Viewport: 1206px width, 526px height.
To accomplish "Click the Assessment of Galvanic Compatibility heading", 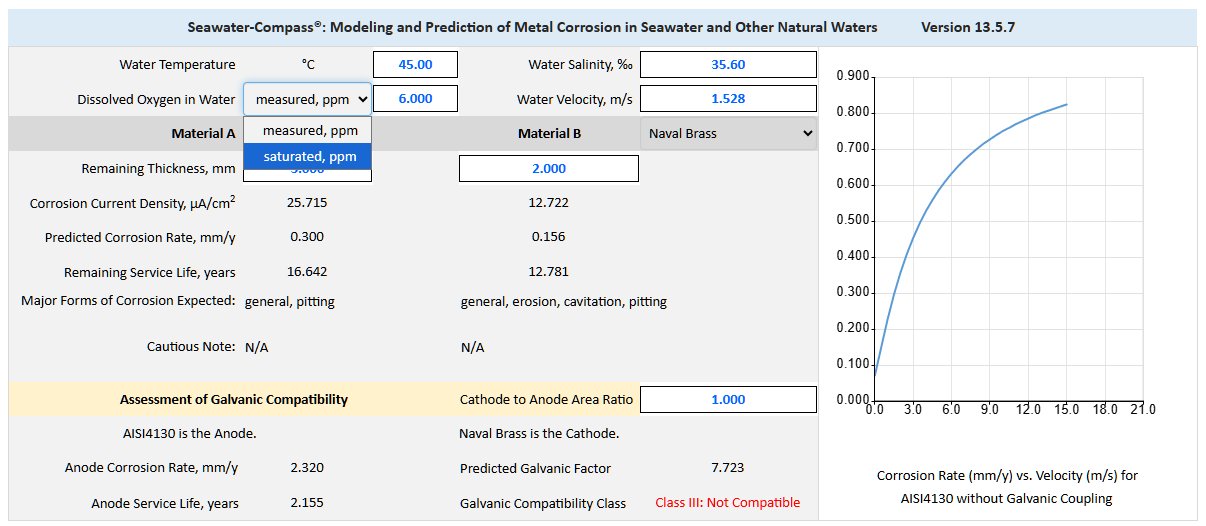I will (x=234, y=400).
